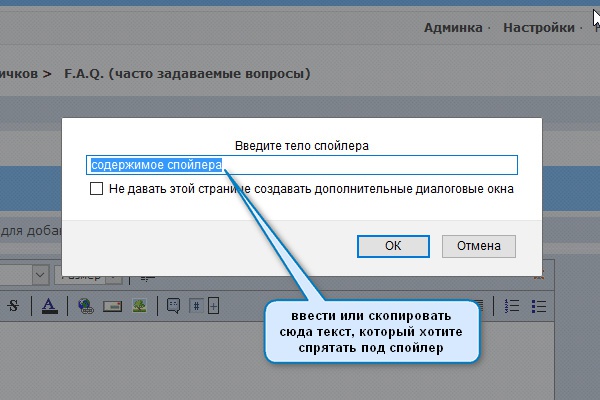Open the Админка link
600x400 pixels.
click(453, 28)
